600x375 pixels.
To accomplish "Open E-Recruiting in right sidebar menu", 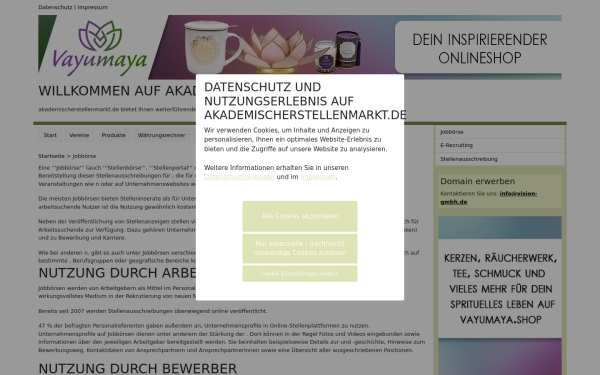I will point(500,145).
